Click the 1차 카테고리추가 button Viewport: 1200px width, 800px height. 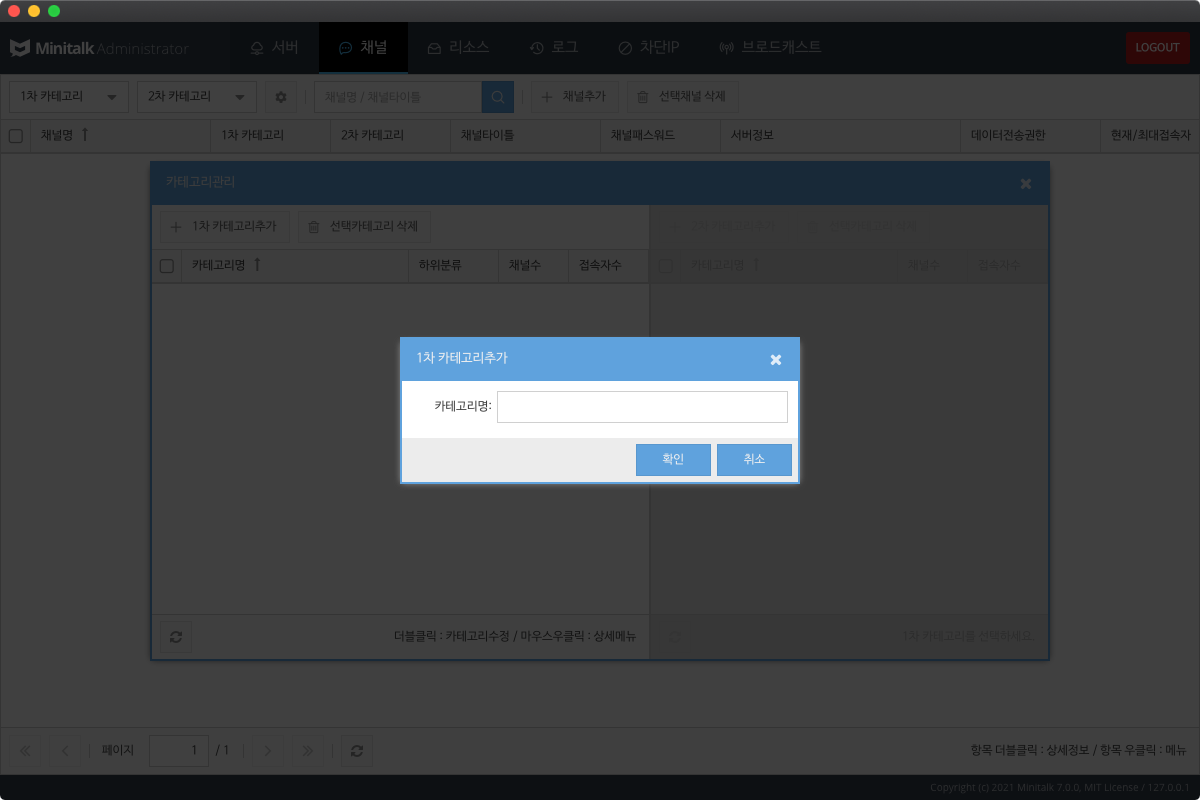225,227
